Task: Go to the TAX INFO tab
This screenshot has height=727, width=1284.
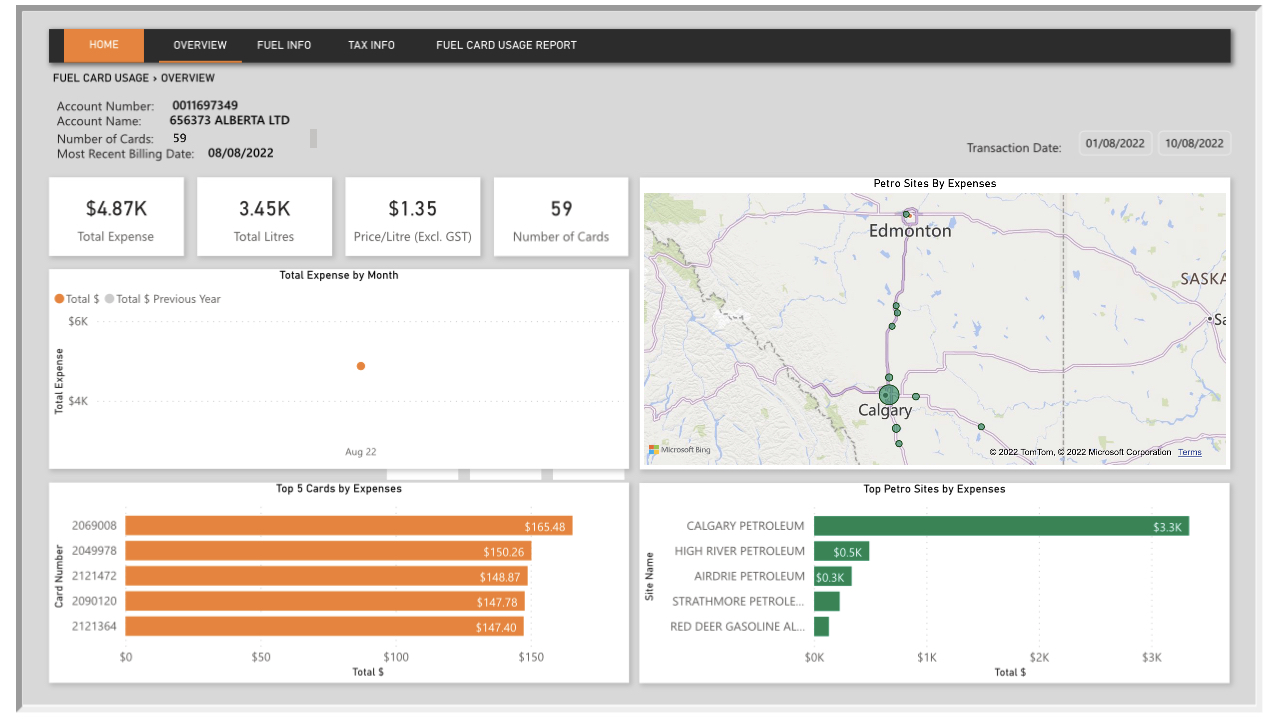Action: 371,45
